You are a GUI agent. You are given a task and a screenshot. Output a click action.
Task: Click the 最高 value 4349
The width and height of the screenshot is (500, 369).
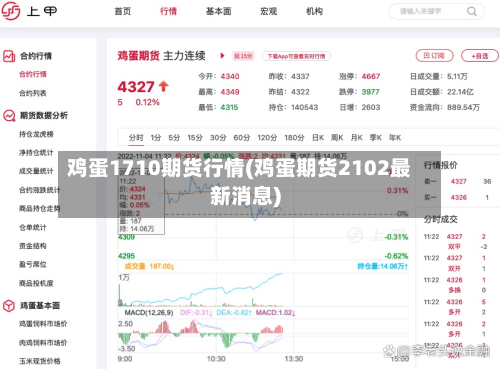230,92
